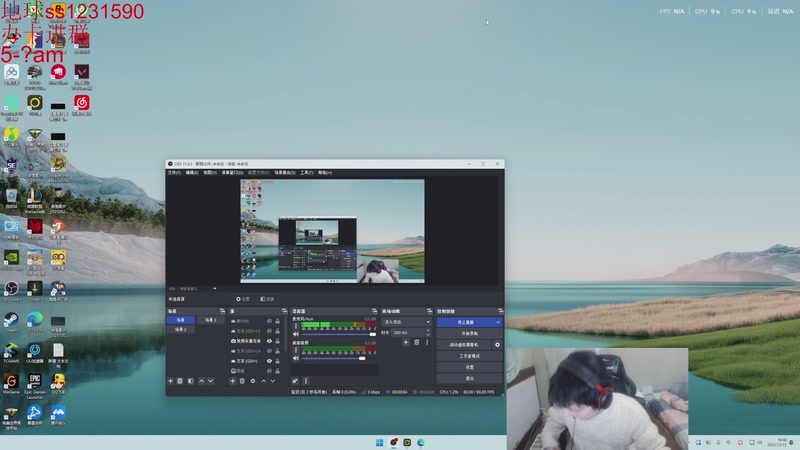This screenshot has height=450, width=800.
Task: Hide the 视频采集设备 source via eye icon
Action: [269, 341]
